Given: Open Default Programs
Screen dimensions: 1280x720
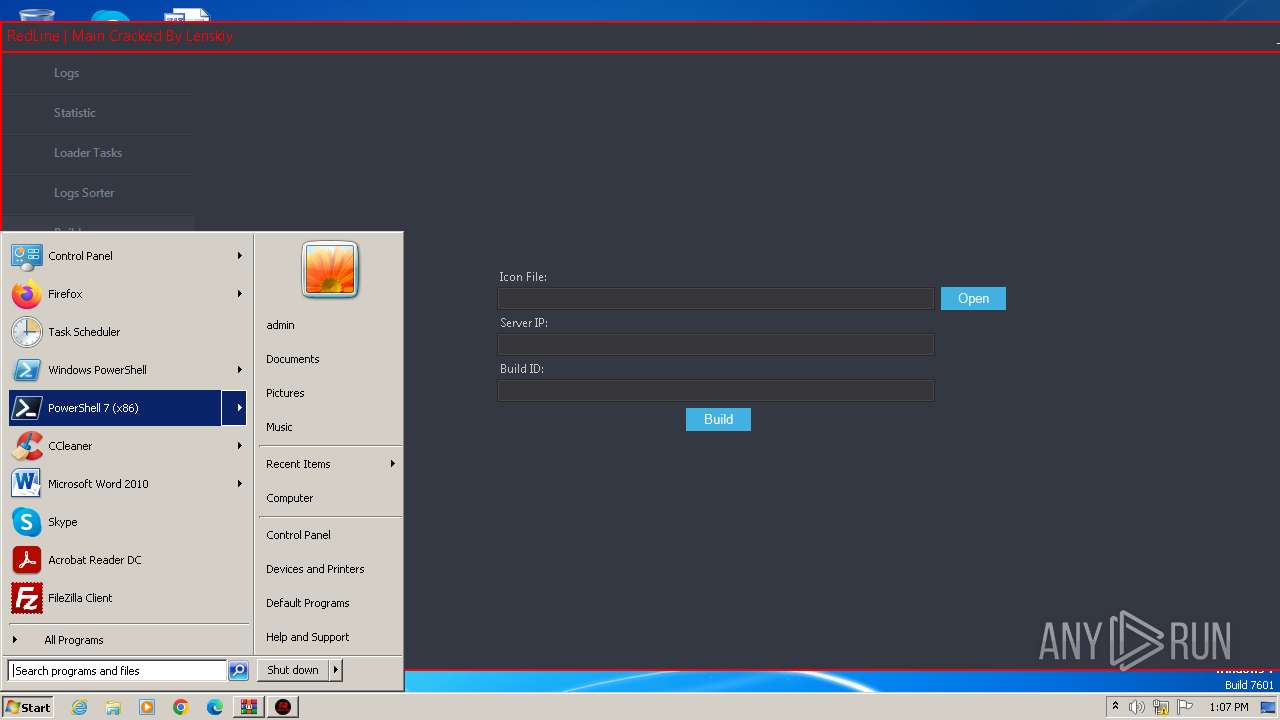Looking at the screenshot, I should pyautogui.click(x=308, y=603).
